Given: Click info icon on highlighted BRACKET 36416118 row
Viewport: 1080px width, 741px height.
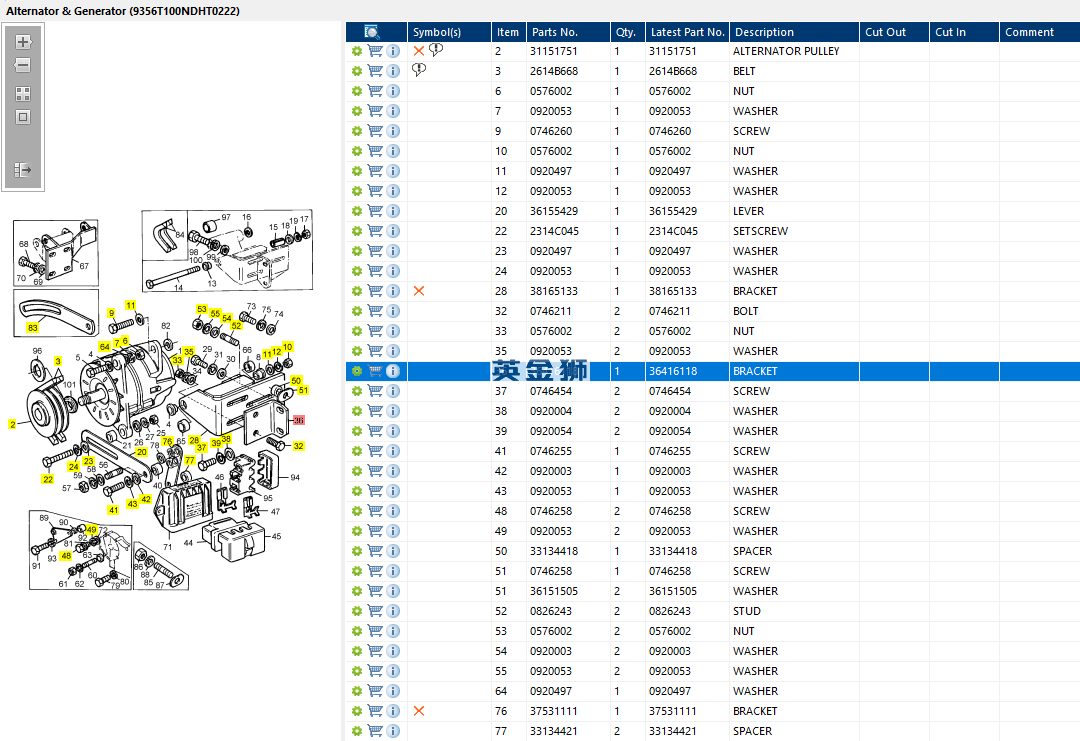Looking at the screenshot, I should click(x=393, y=370).
